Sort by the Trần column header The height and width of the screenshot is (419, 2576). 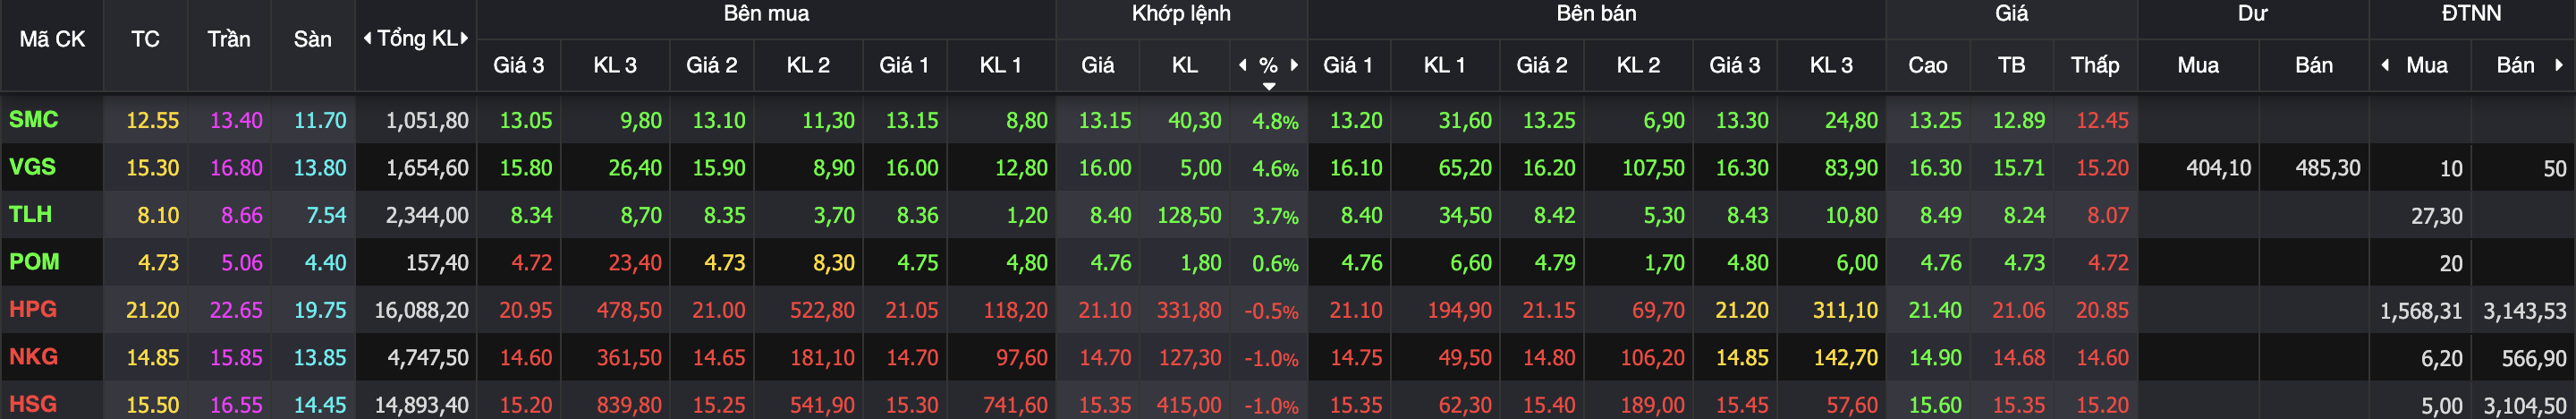click(x=229, y=39)
